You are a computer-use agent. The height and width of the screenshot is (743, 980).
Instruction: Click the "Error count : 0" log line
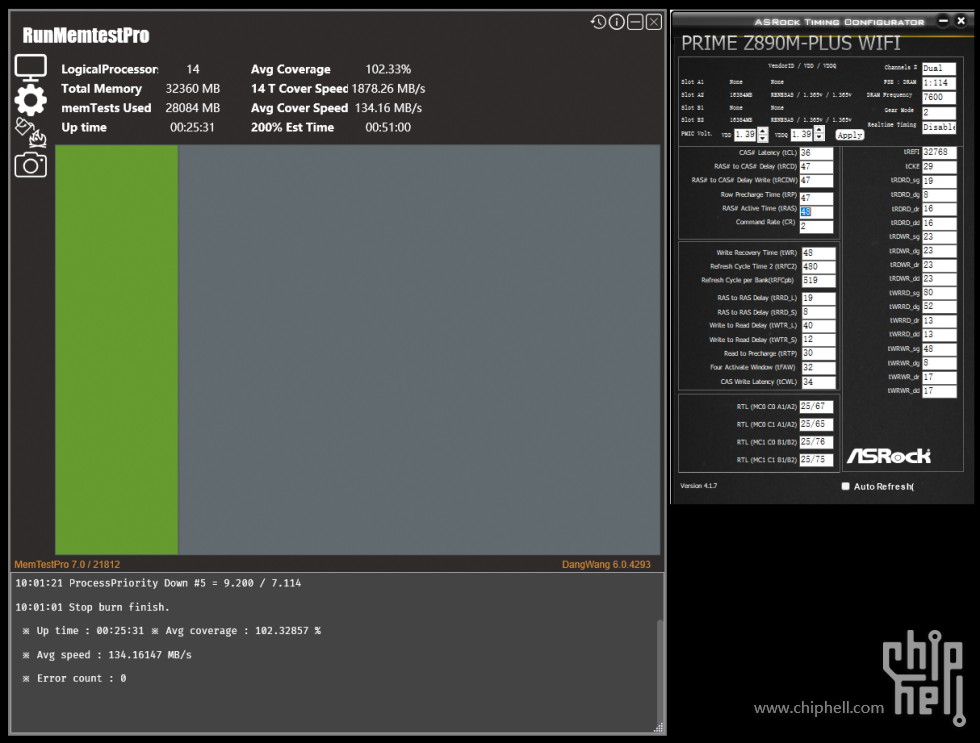pos(74,678)
